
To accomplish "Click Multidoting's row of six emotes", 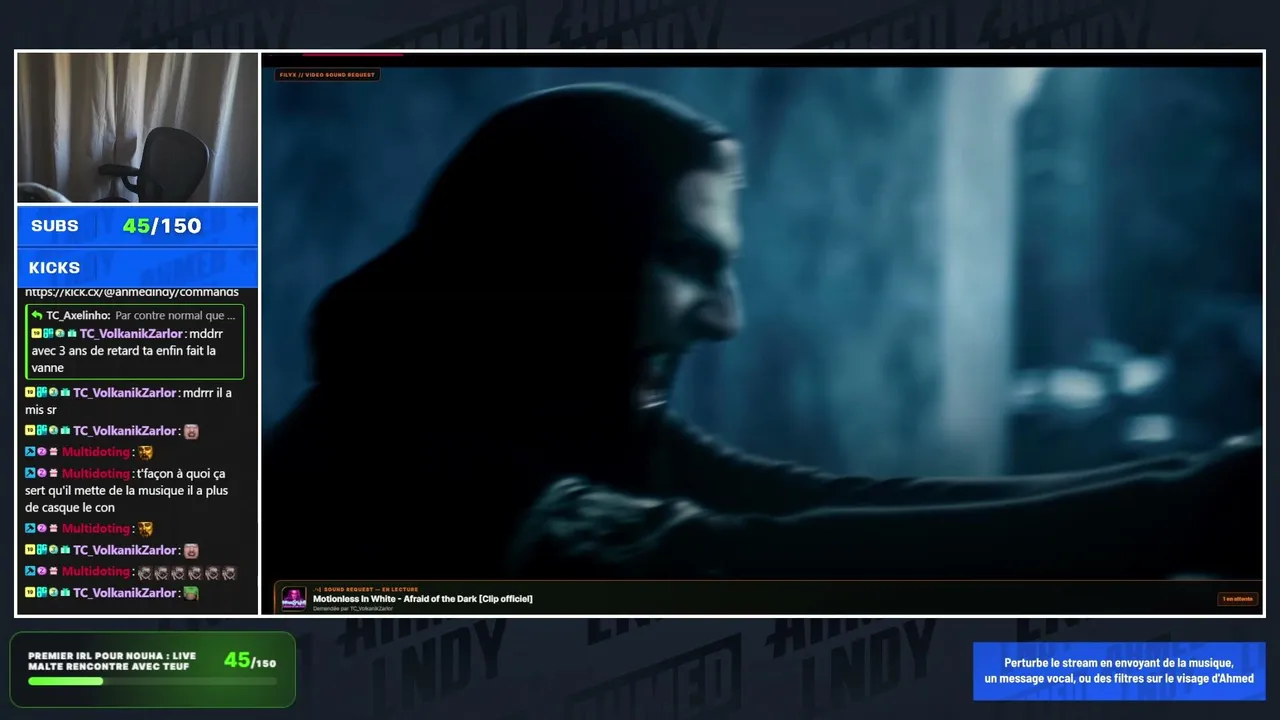I will [x=187, y=572].
